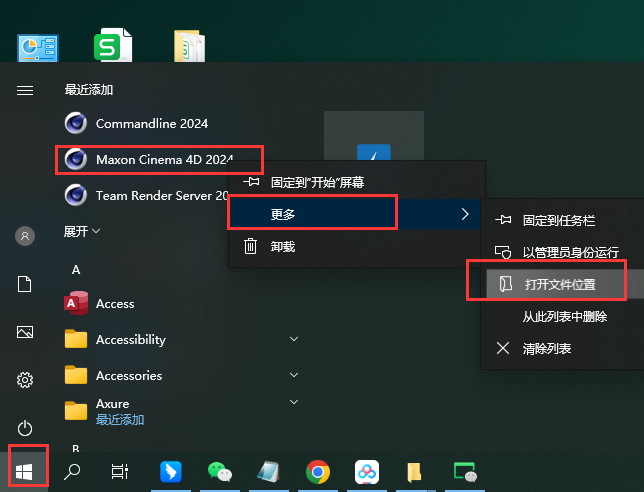Open Control Panel desktop icon

coord(38,48)
